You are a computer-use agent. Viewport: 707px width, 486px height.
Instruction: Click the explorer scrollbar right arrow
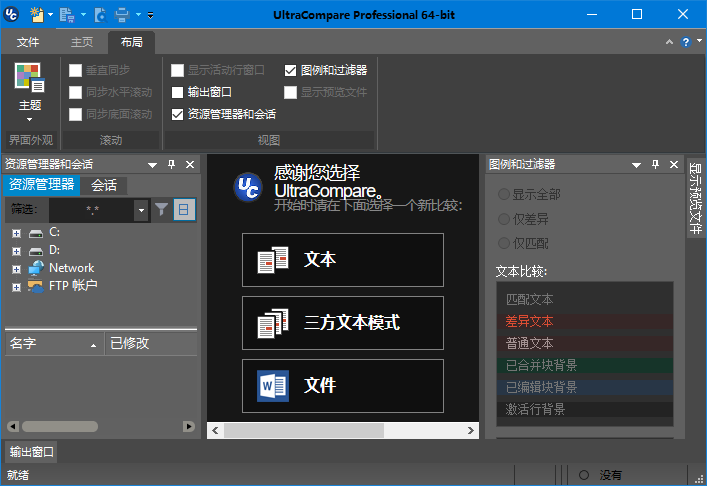(189, 426)
